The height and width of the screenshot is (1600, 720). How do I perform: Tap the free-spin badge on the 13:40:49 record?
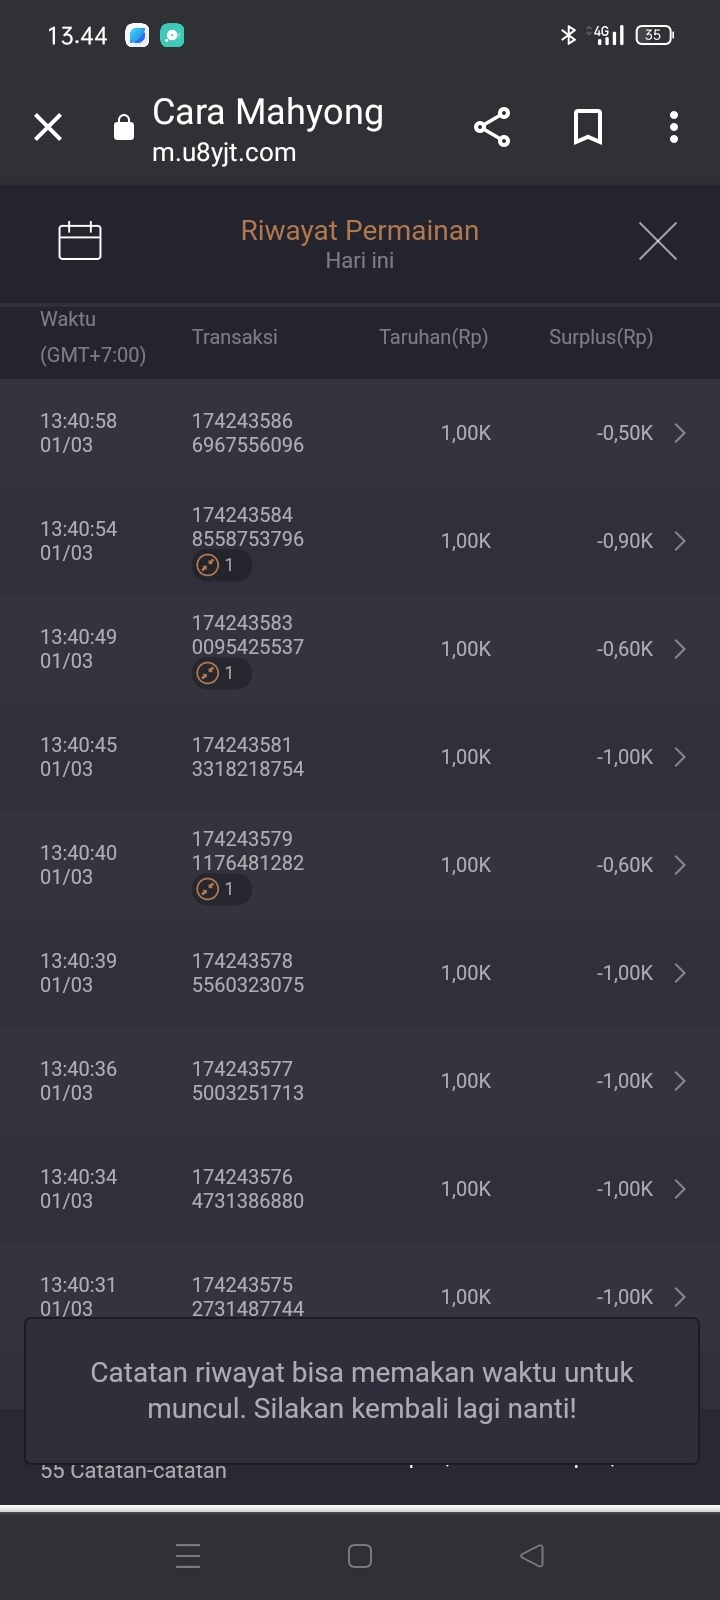(x=220, y=673)
